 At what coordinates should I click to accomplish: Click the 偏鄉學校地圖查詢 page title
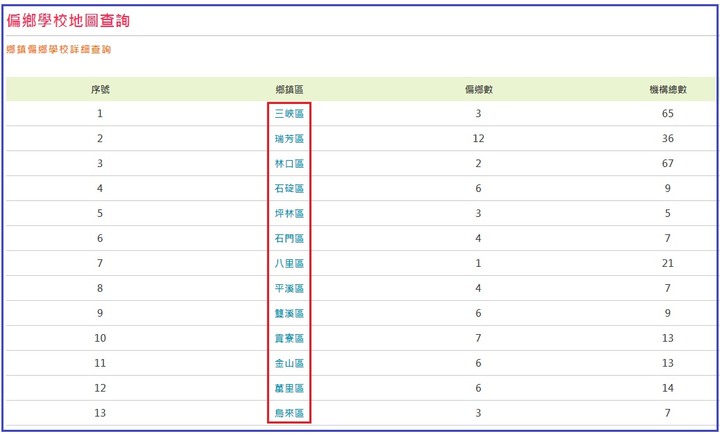[x=68, y=21]
